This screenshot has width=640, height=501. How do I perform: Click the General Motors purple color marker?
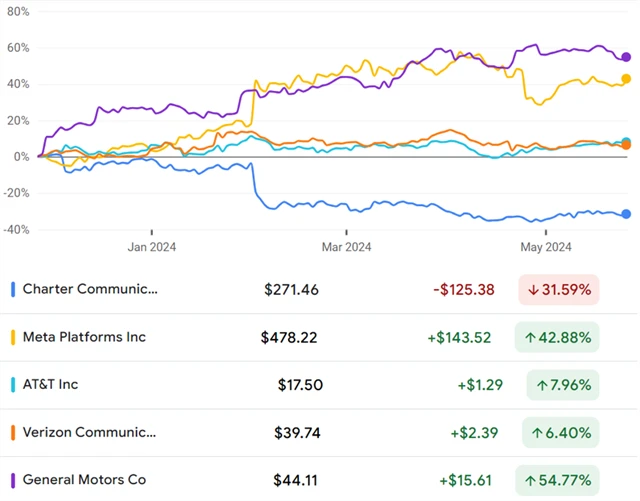(x=13, y=480)
